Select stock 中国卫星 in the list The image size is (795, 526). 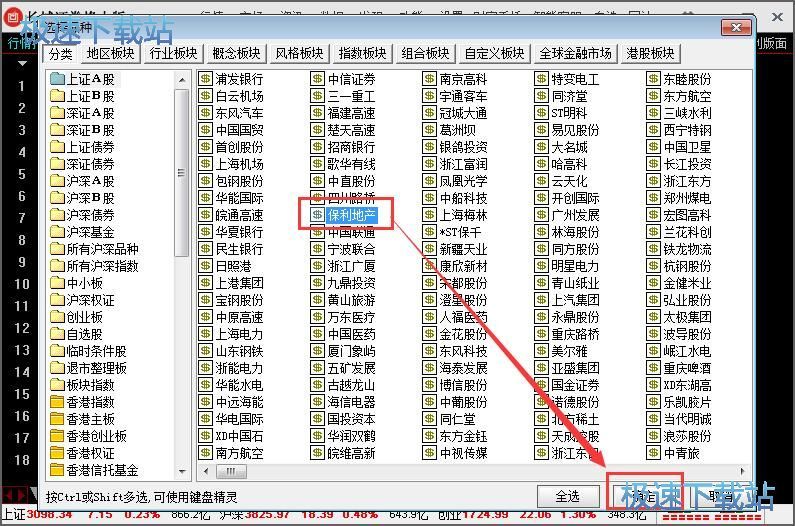pyautogui.click(x=679, y=147)
